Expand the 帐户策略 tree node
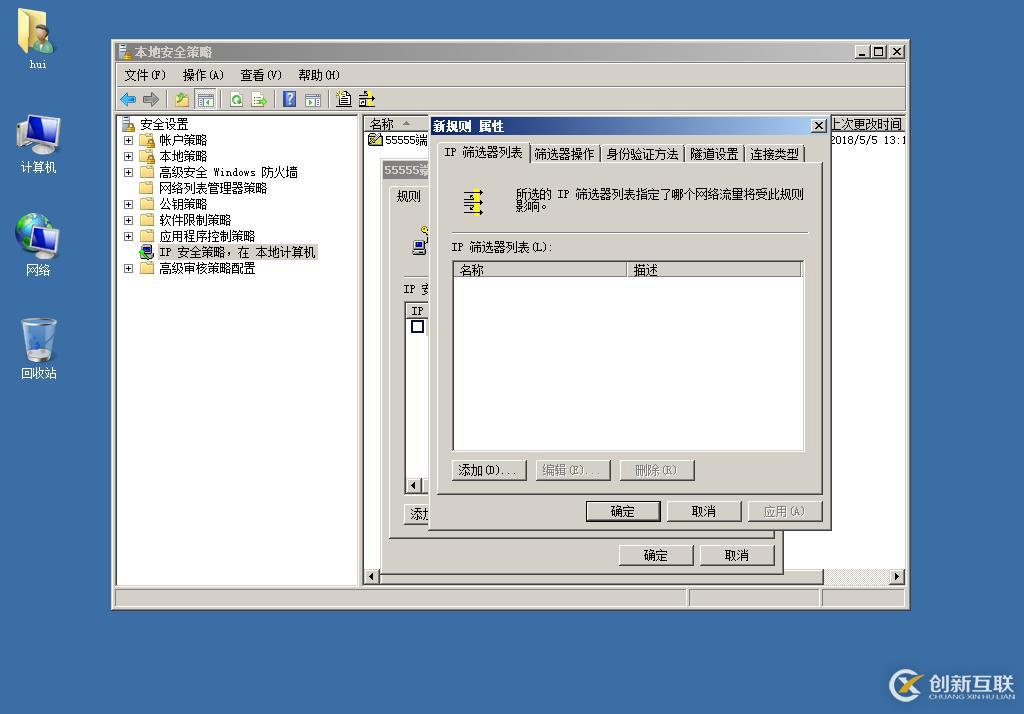This screenshot has height=714, width=1024. point(129,140)
